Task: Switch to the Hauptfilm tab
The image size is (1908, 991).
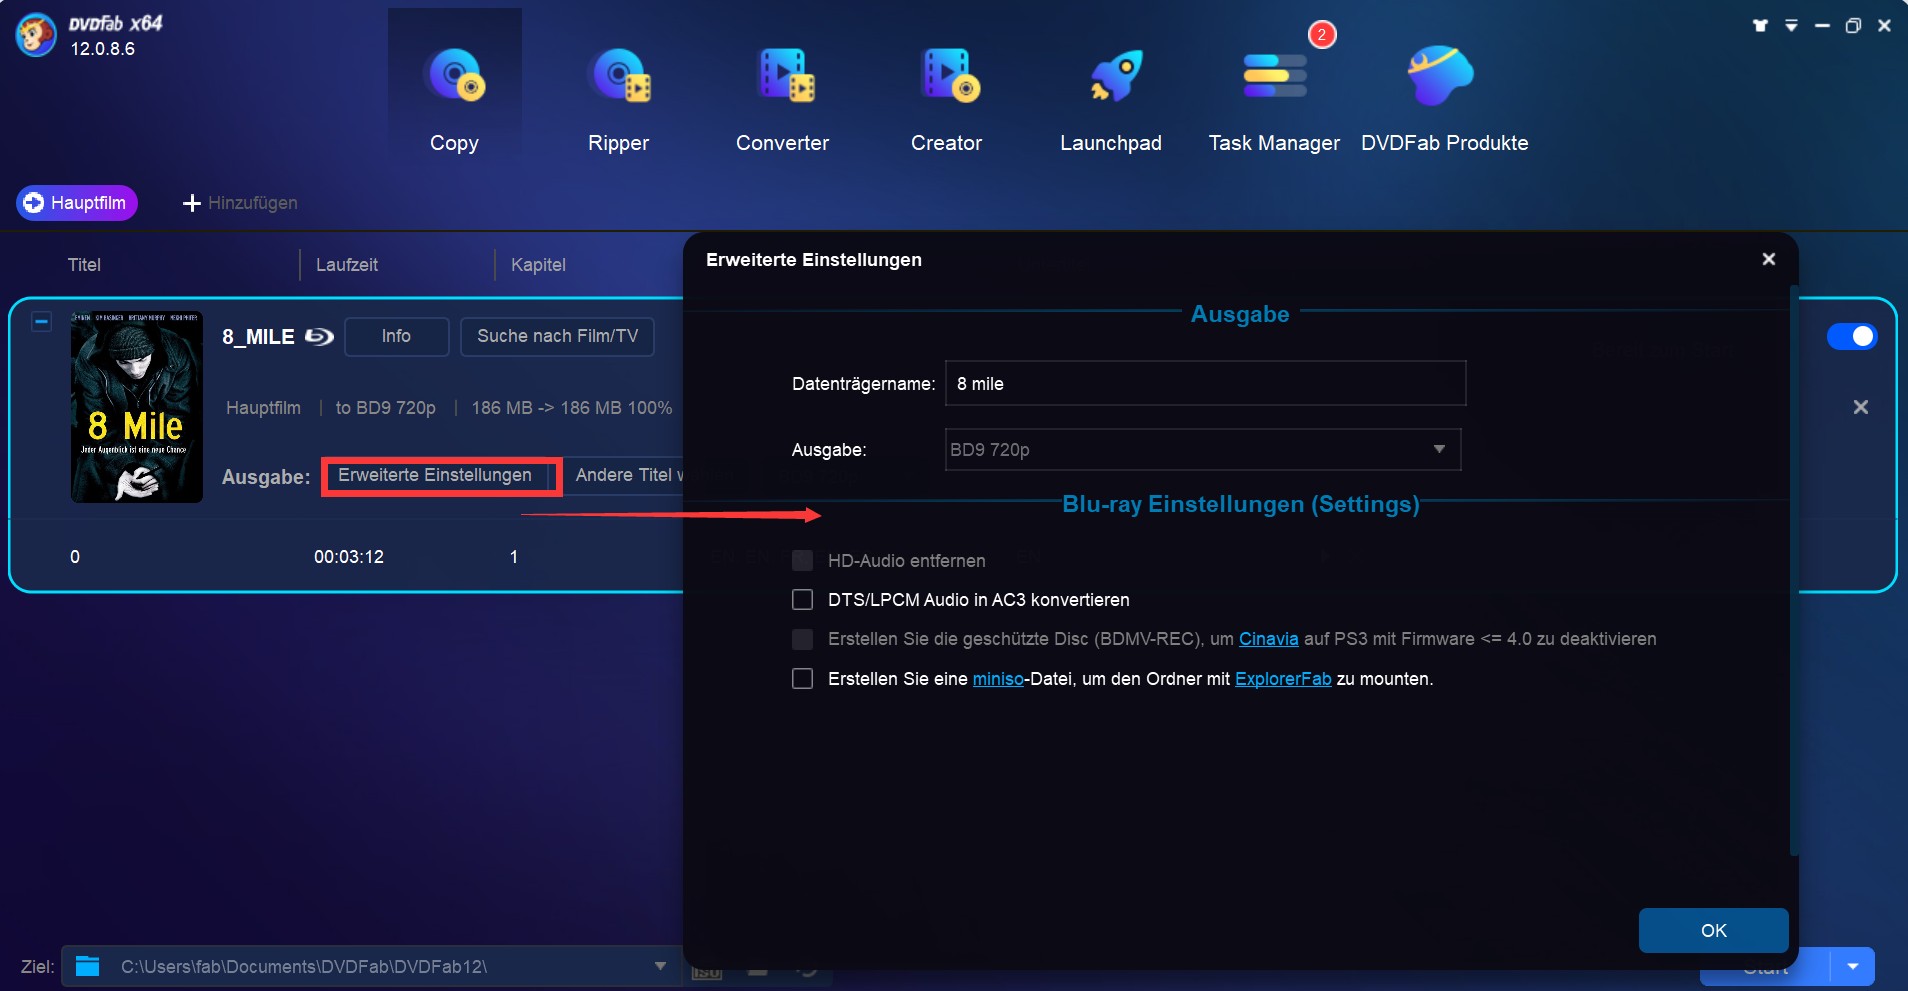Action: (77, 202)
